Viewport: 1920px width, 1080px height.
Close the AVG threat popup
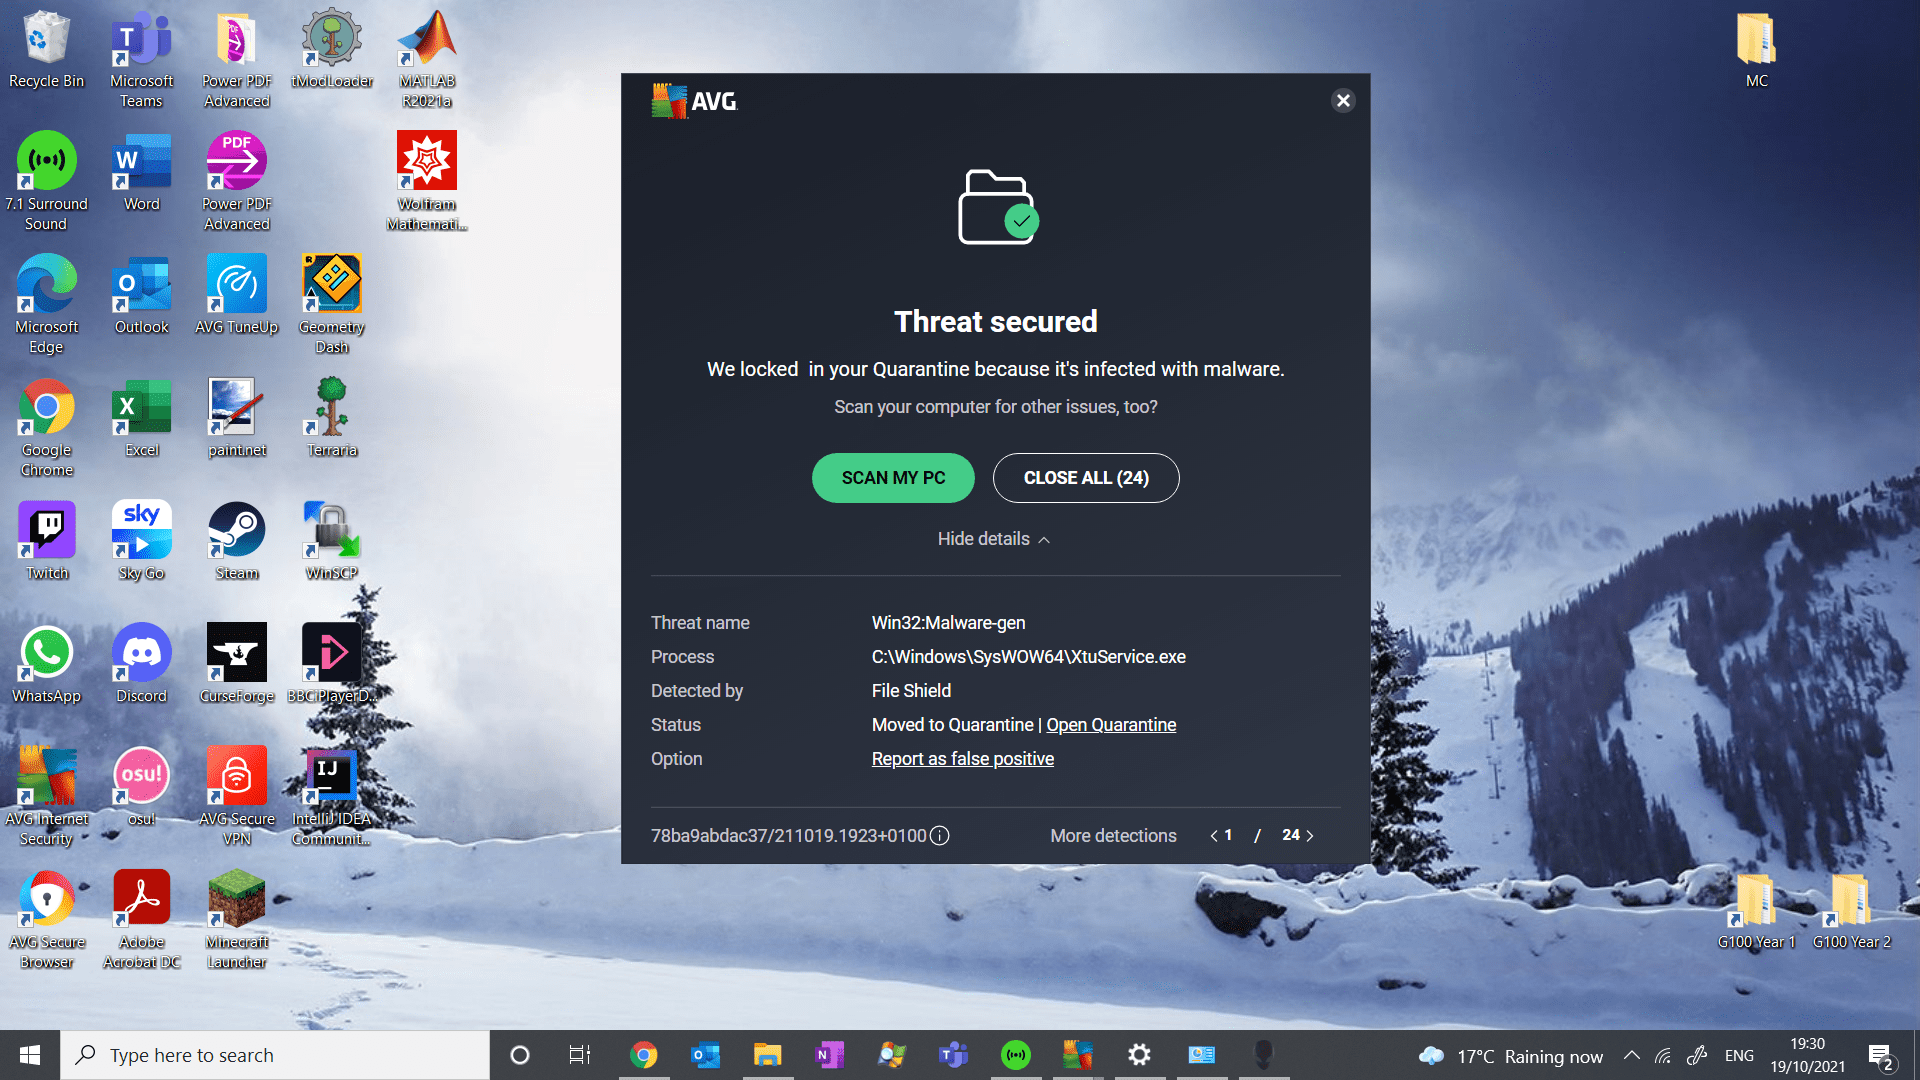(x=1343, y=101)
